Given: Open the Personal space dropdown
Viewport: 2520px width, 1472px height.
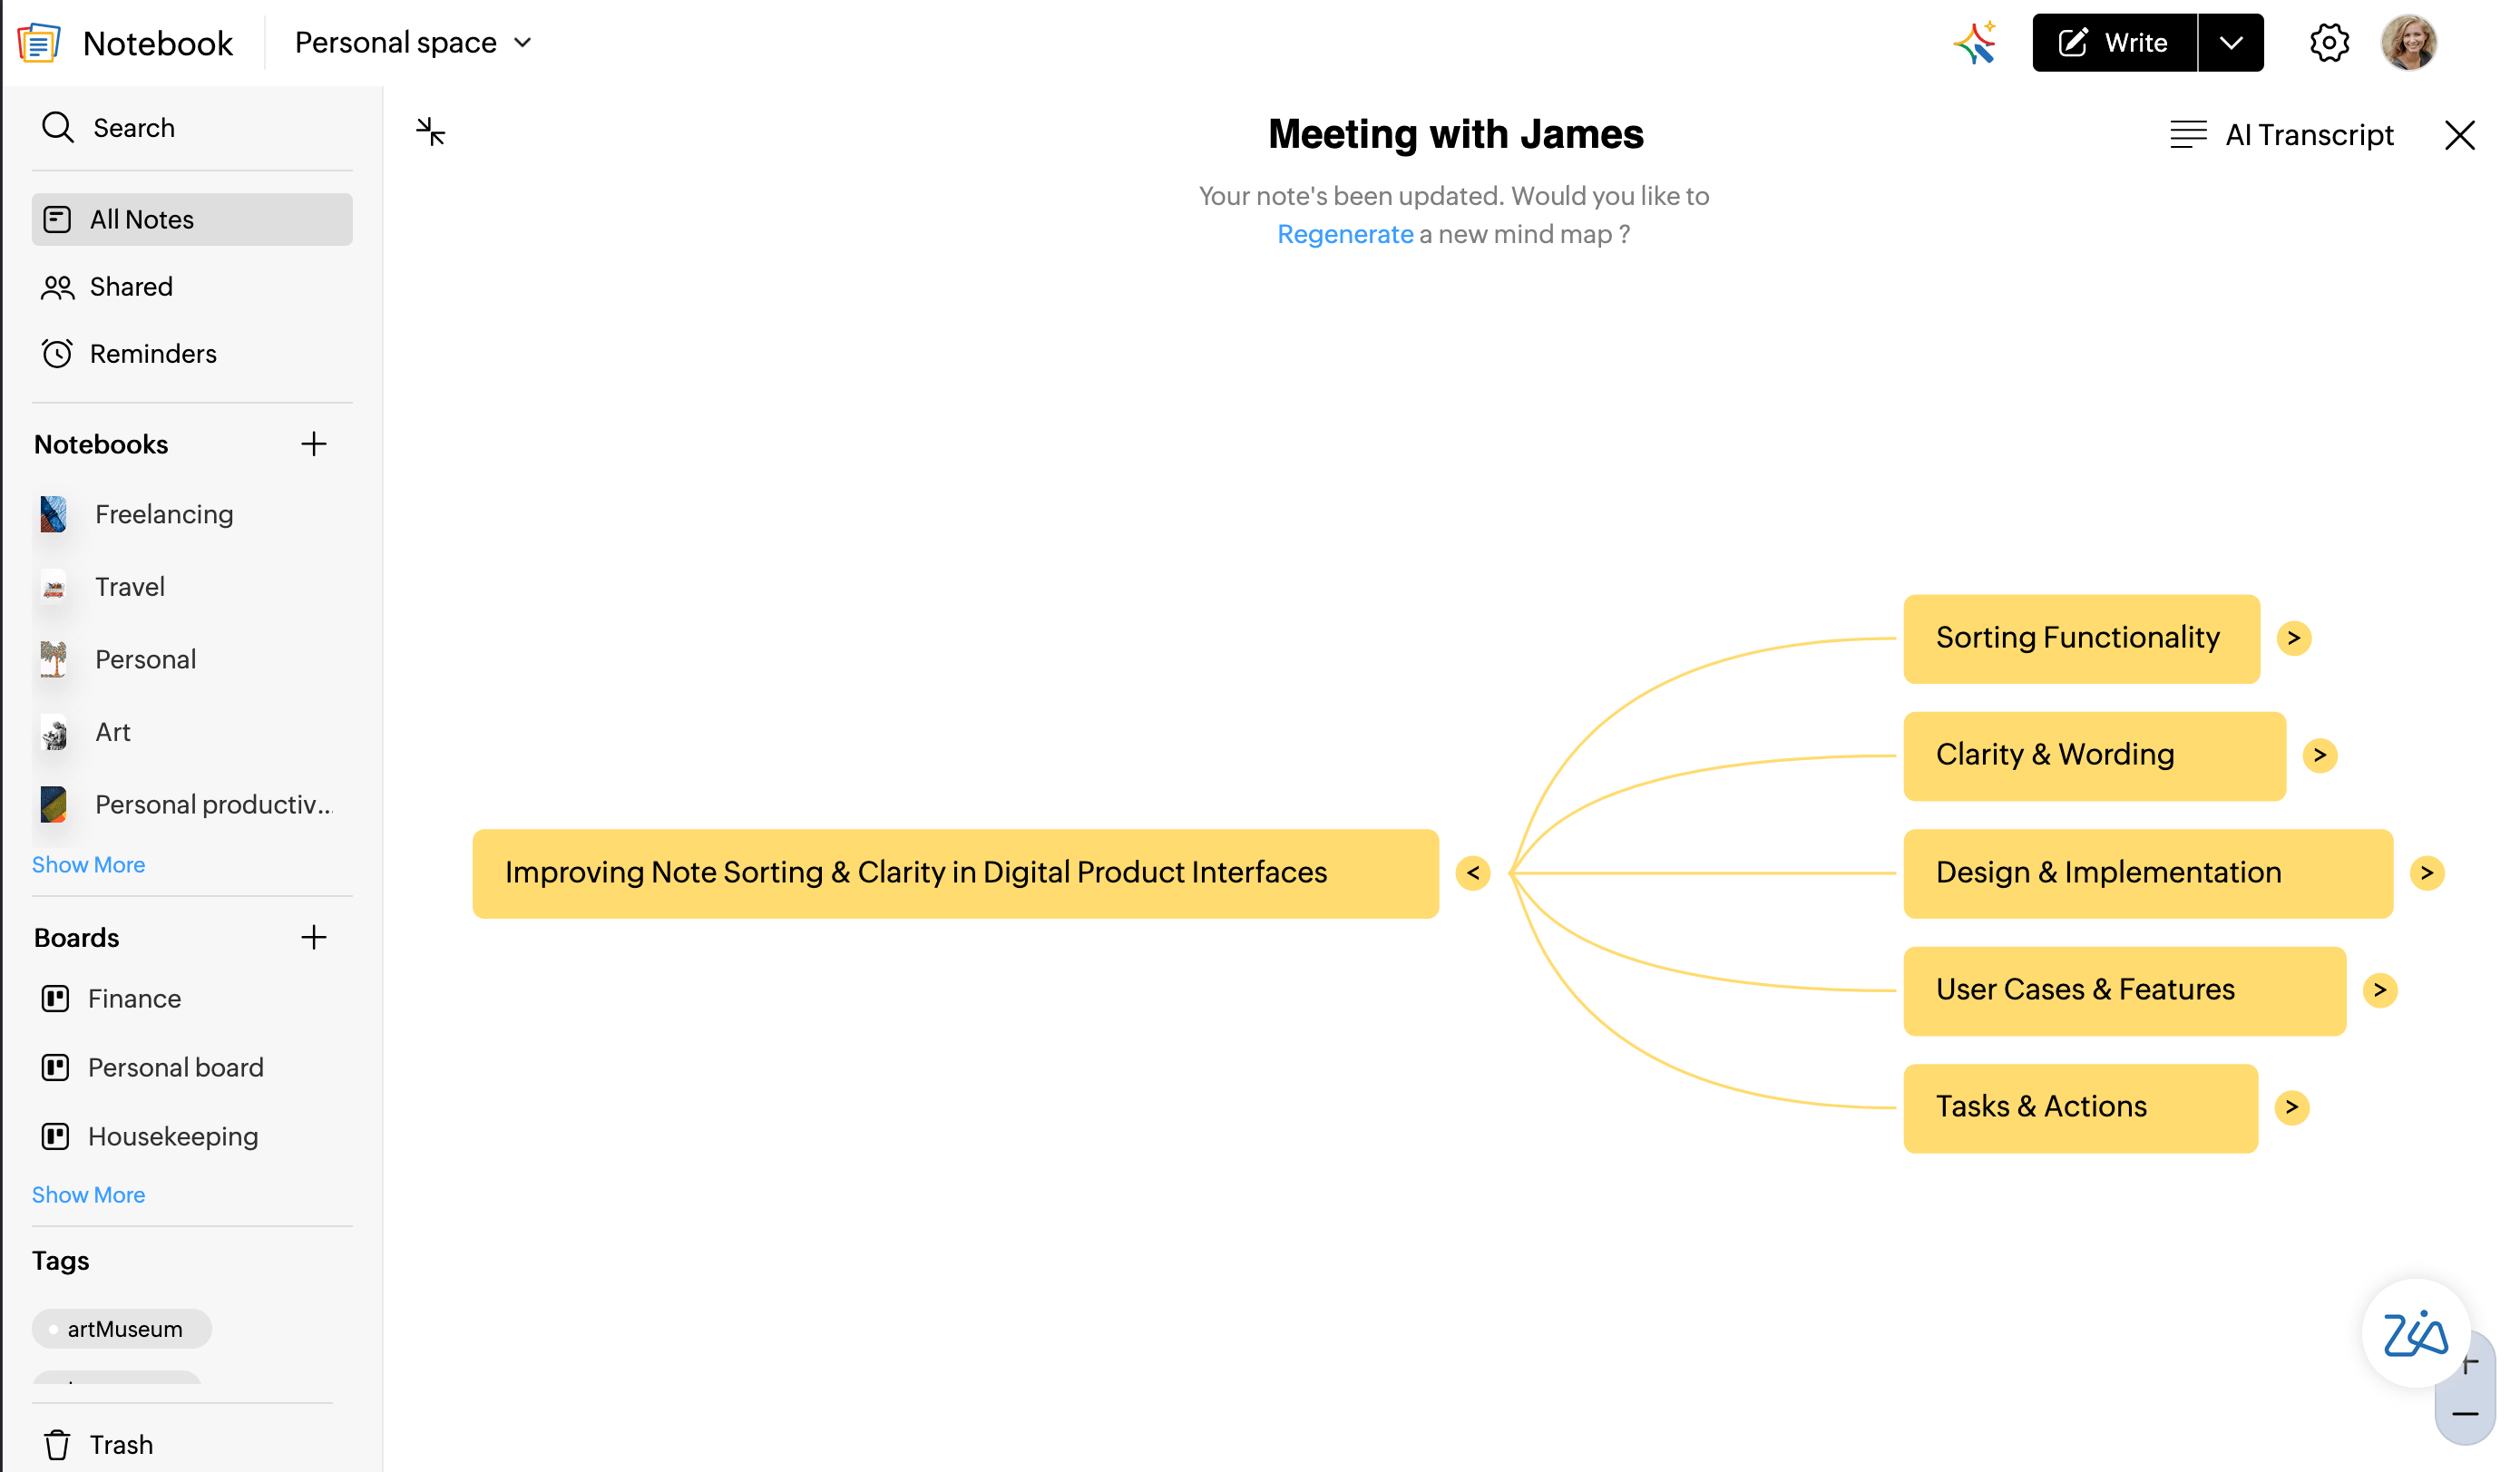Looking at the screenshot, I should (x=412, y=42).
